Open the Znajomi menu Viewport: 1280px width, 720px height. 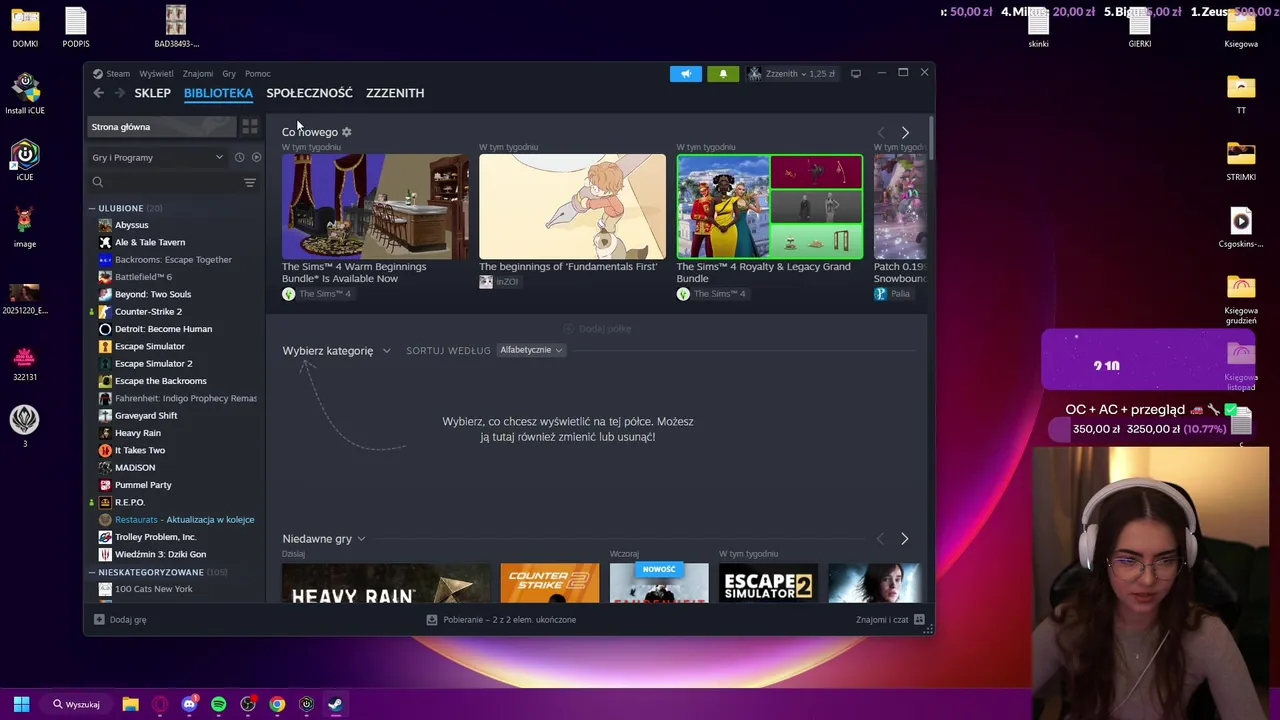click(197, 73)
